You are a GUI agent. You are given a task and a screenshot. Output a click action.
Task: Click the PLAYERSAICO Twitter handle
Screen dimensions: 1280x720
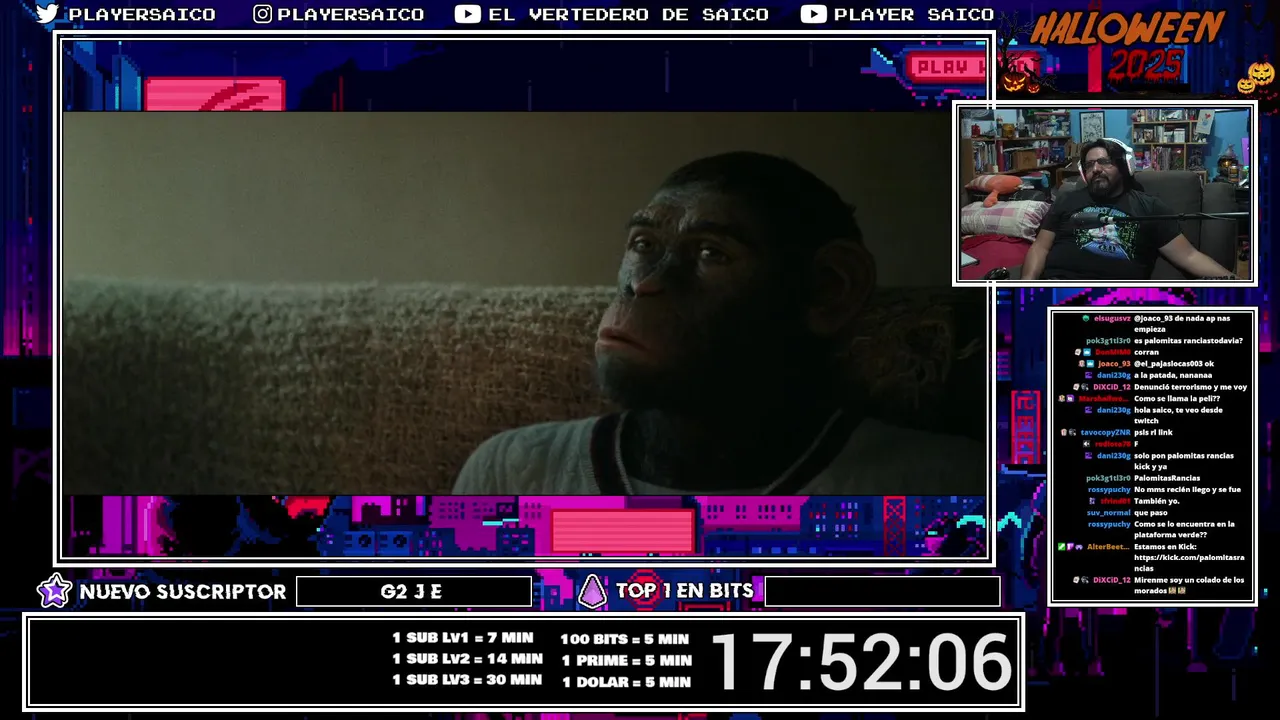click(142, 14)
